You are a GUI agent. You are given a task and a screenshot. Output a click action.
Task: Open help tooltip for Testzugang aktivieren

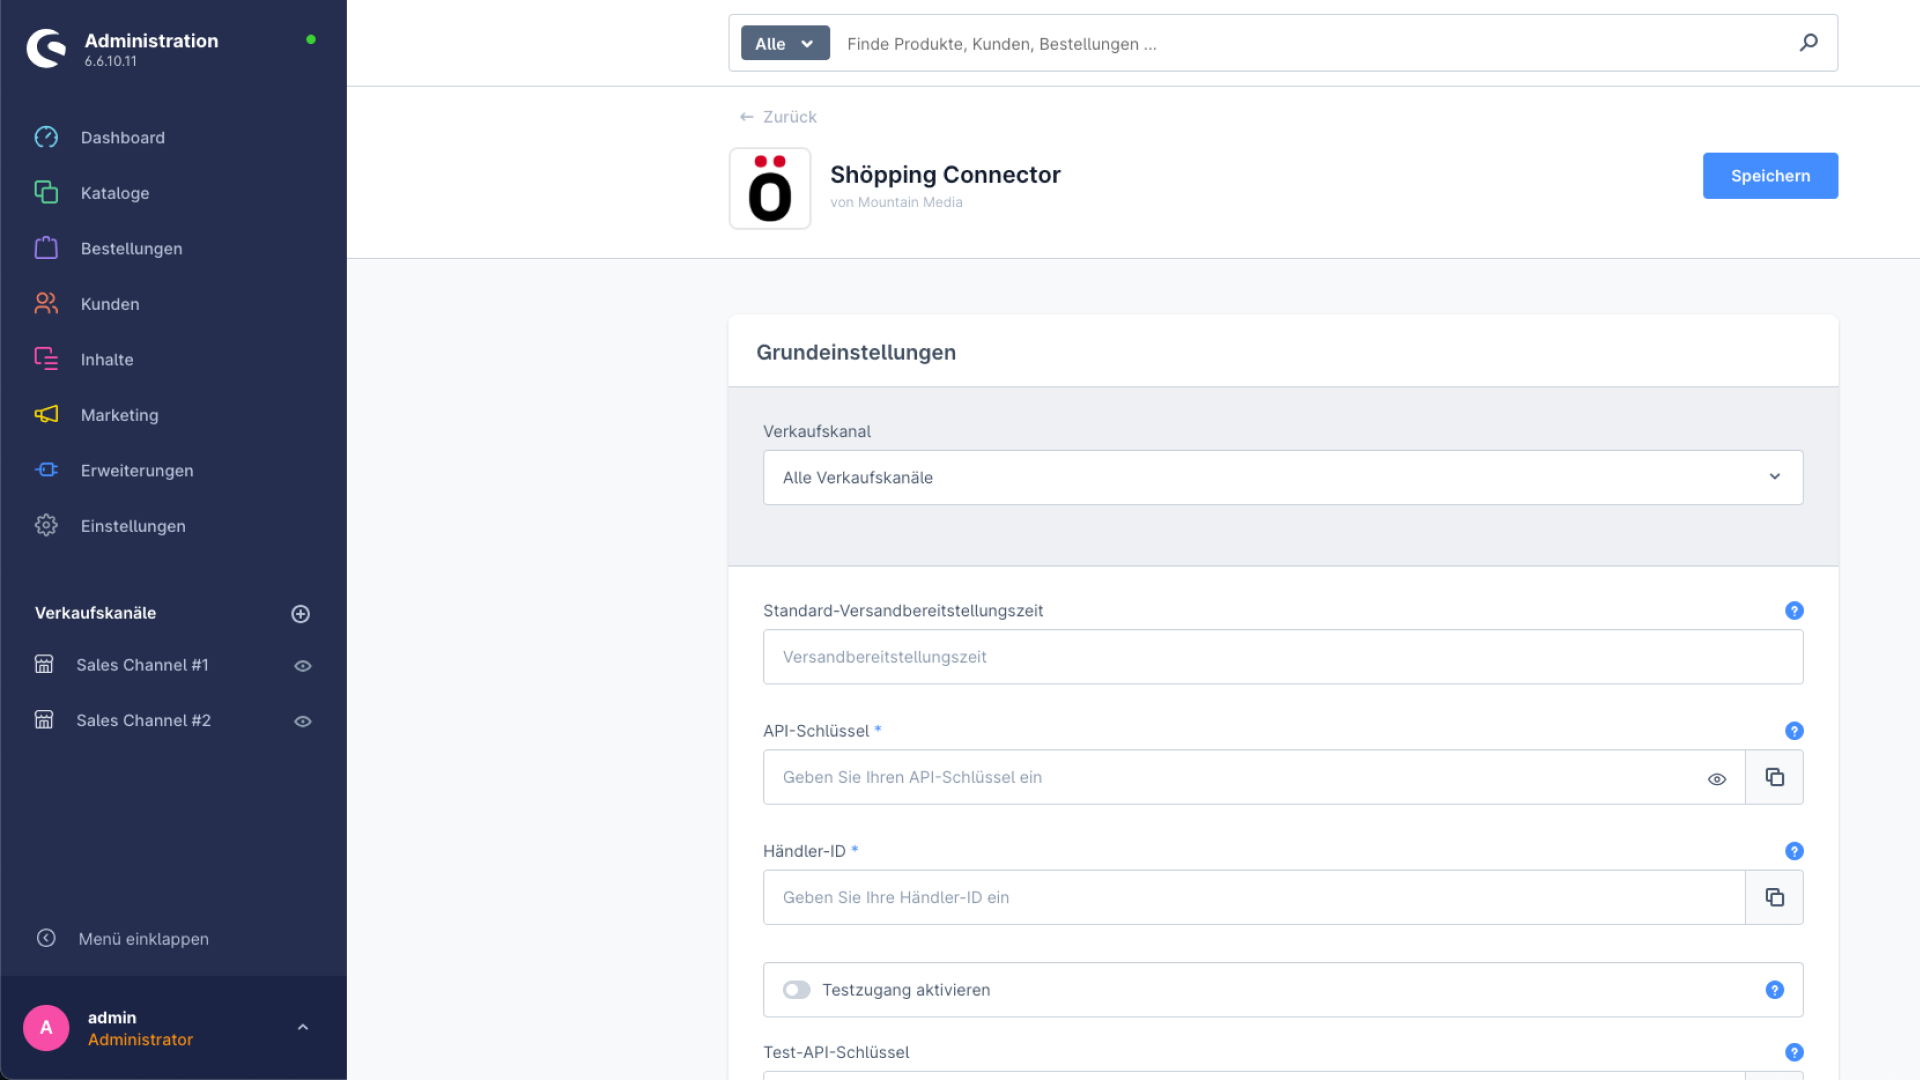pos(1774,990)
